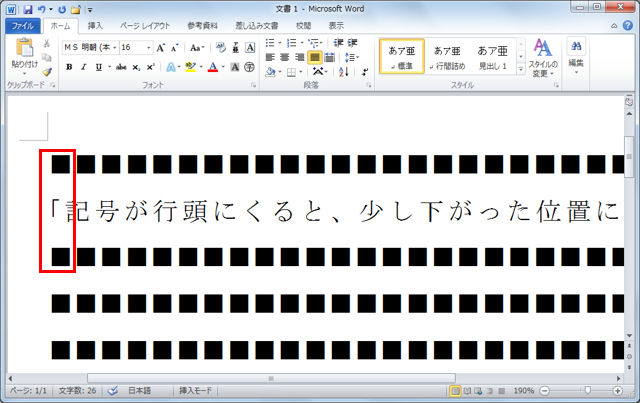Image resolution: width=640 pixels, height=403 pixels.
Task: Open Find via the binoculars icon
Action: click(x=576, y=46)
